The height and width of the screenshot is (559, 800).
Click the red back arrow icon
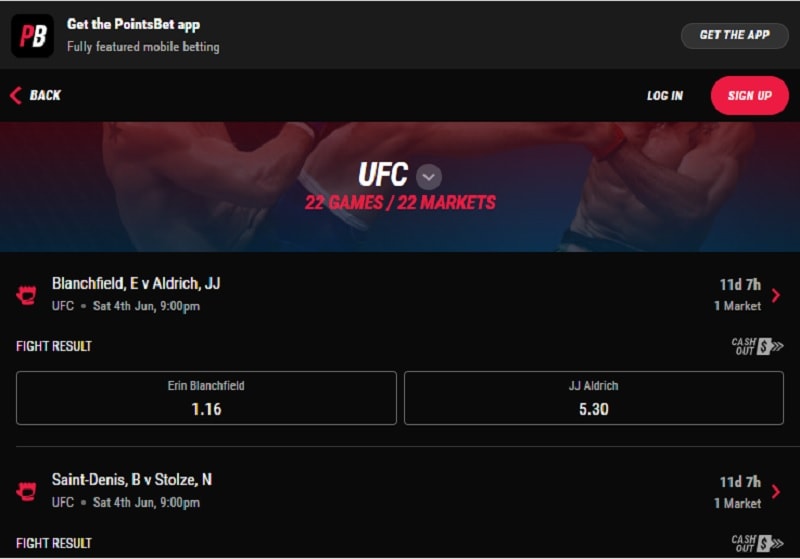point(16,95)
